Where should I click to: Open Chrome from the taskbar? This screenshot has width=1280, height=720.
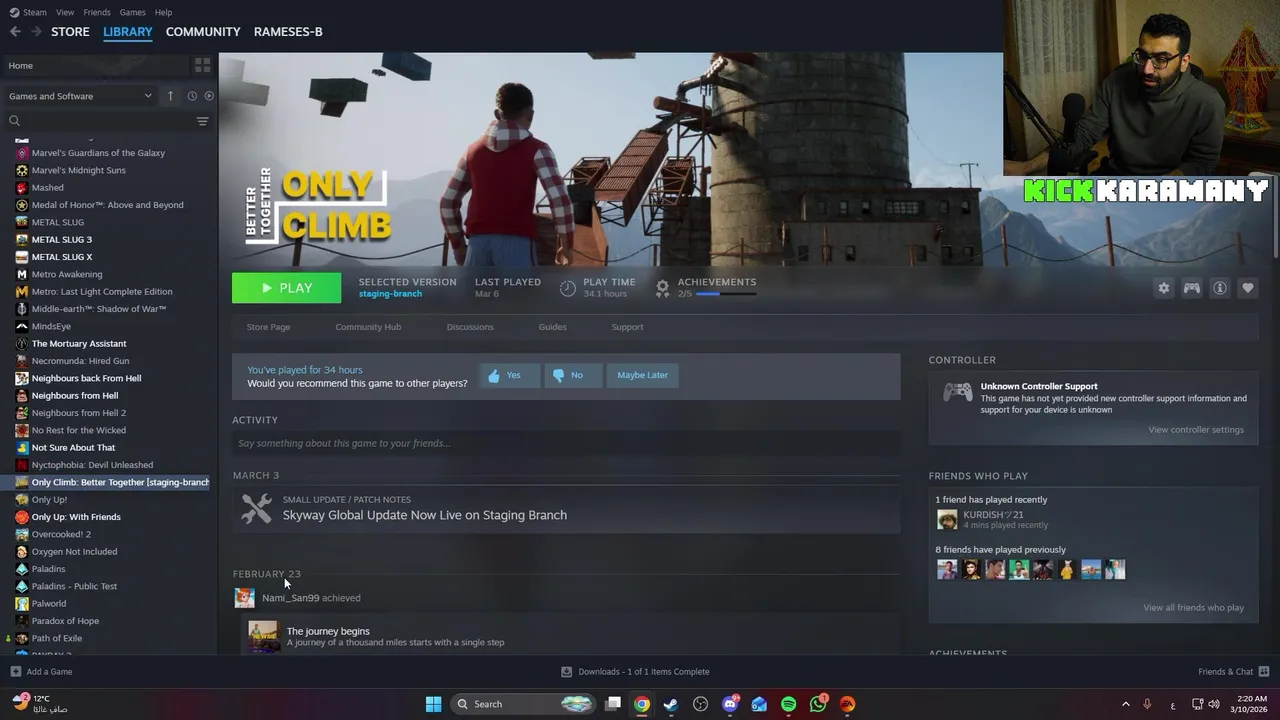[x=642, y=704]
